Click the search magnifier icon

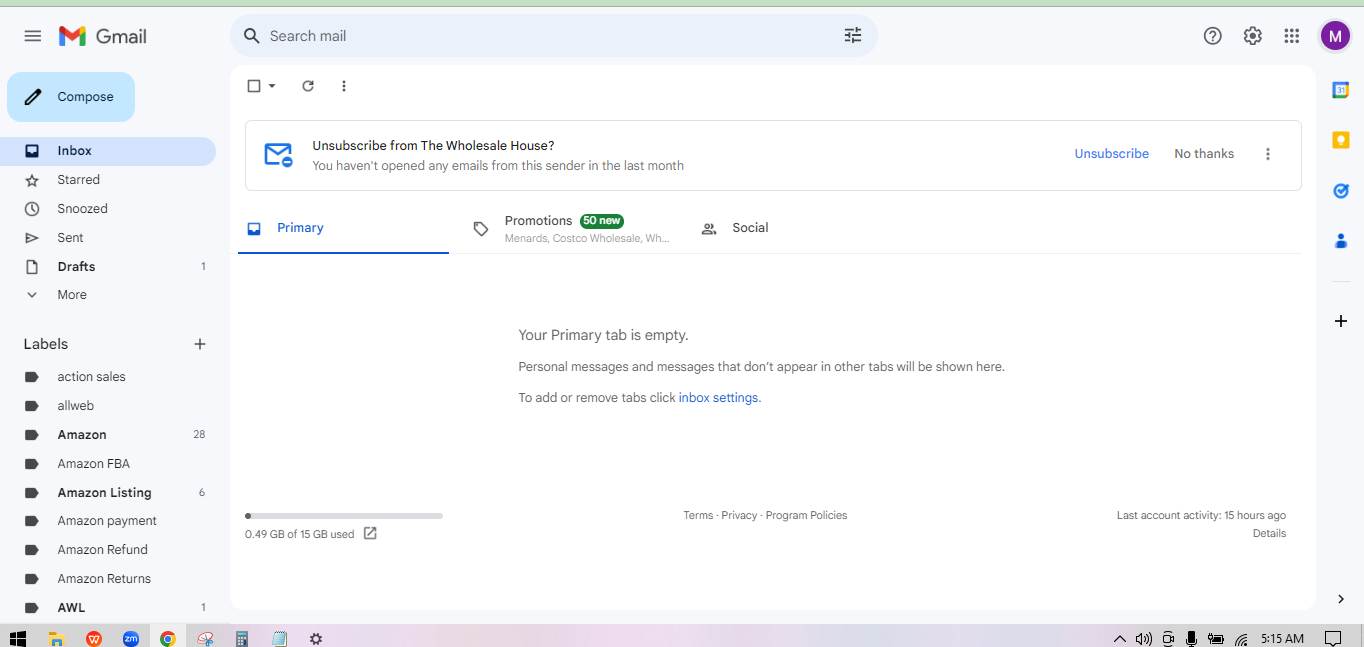252,36
